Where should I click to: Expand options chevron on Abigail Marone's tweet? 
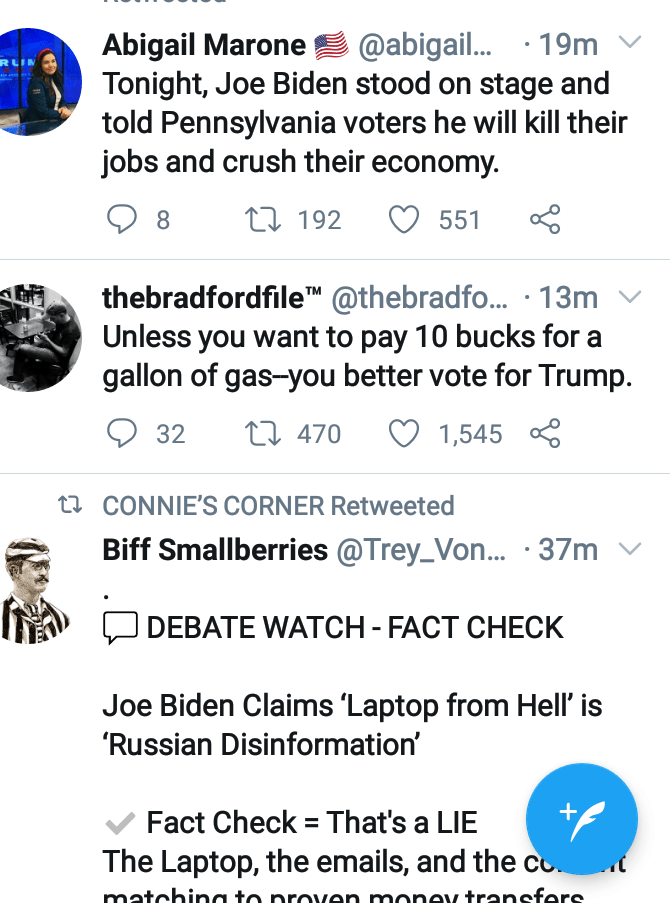pyautogui.click(x=630, y=44)
